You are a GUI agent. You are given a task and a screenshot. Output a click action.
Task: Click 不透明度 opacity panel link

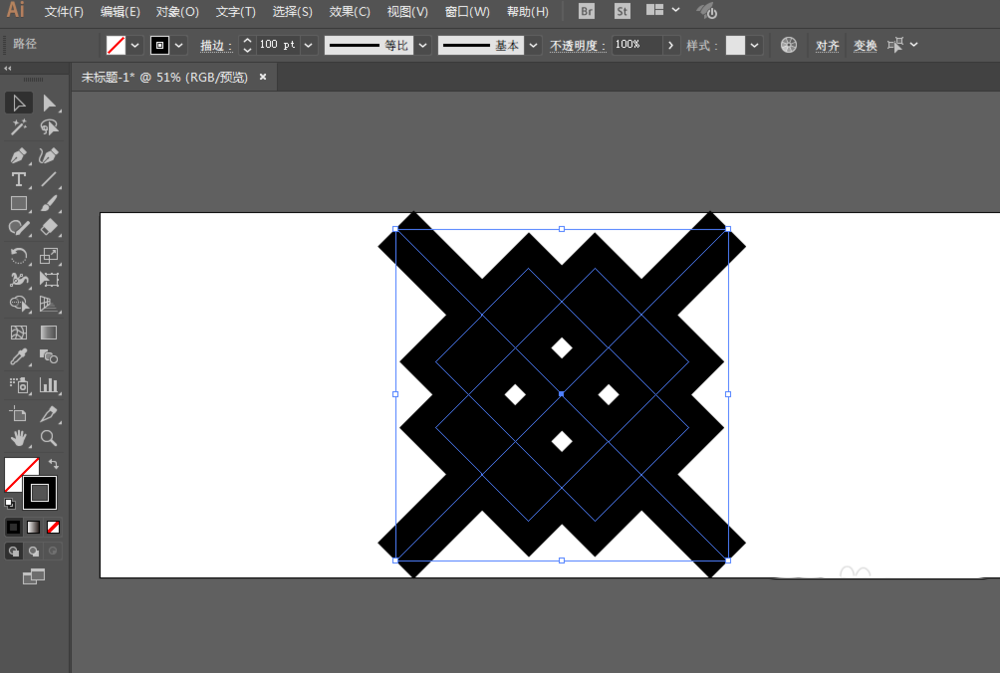click(577, 45)
